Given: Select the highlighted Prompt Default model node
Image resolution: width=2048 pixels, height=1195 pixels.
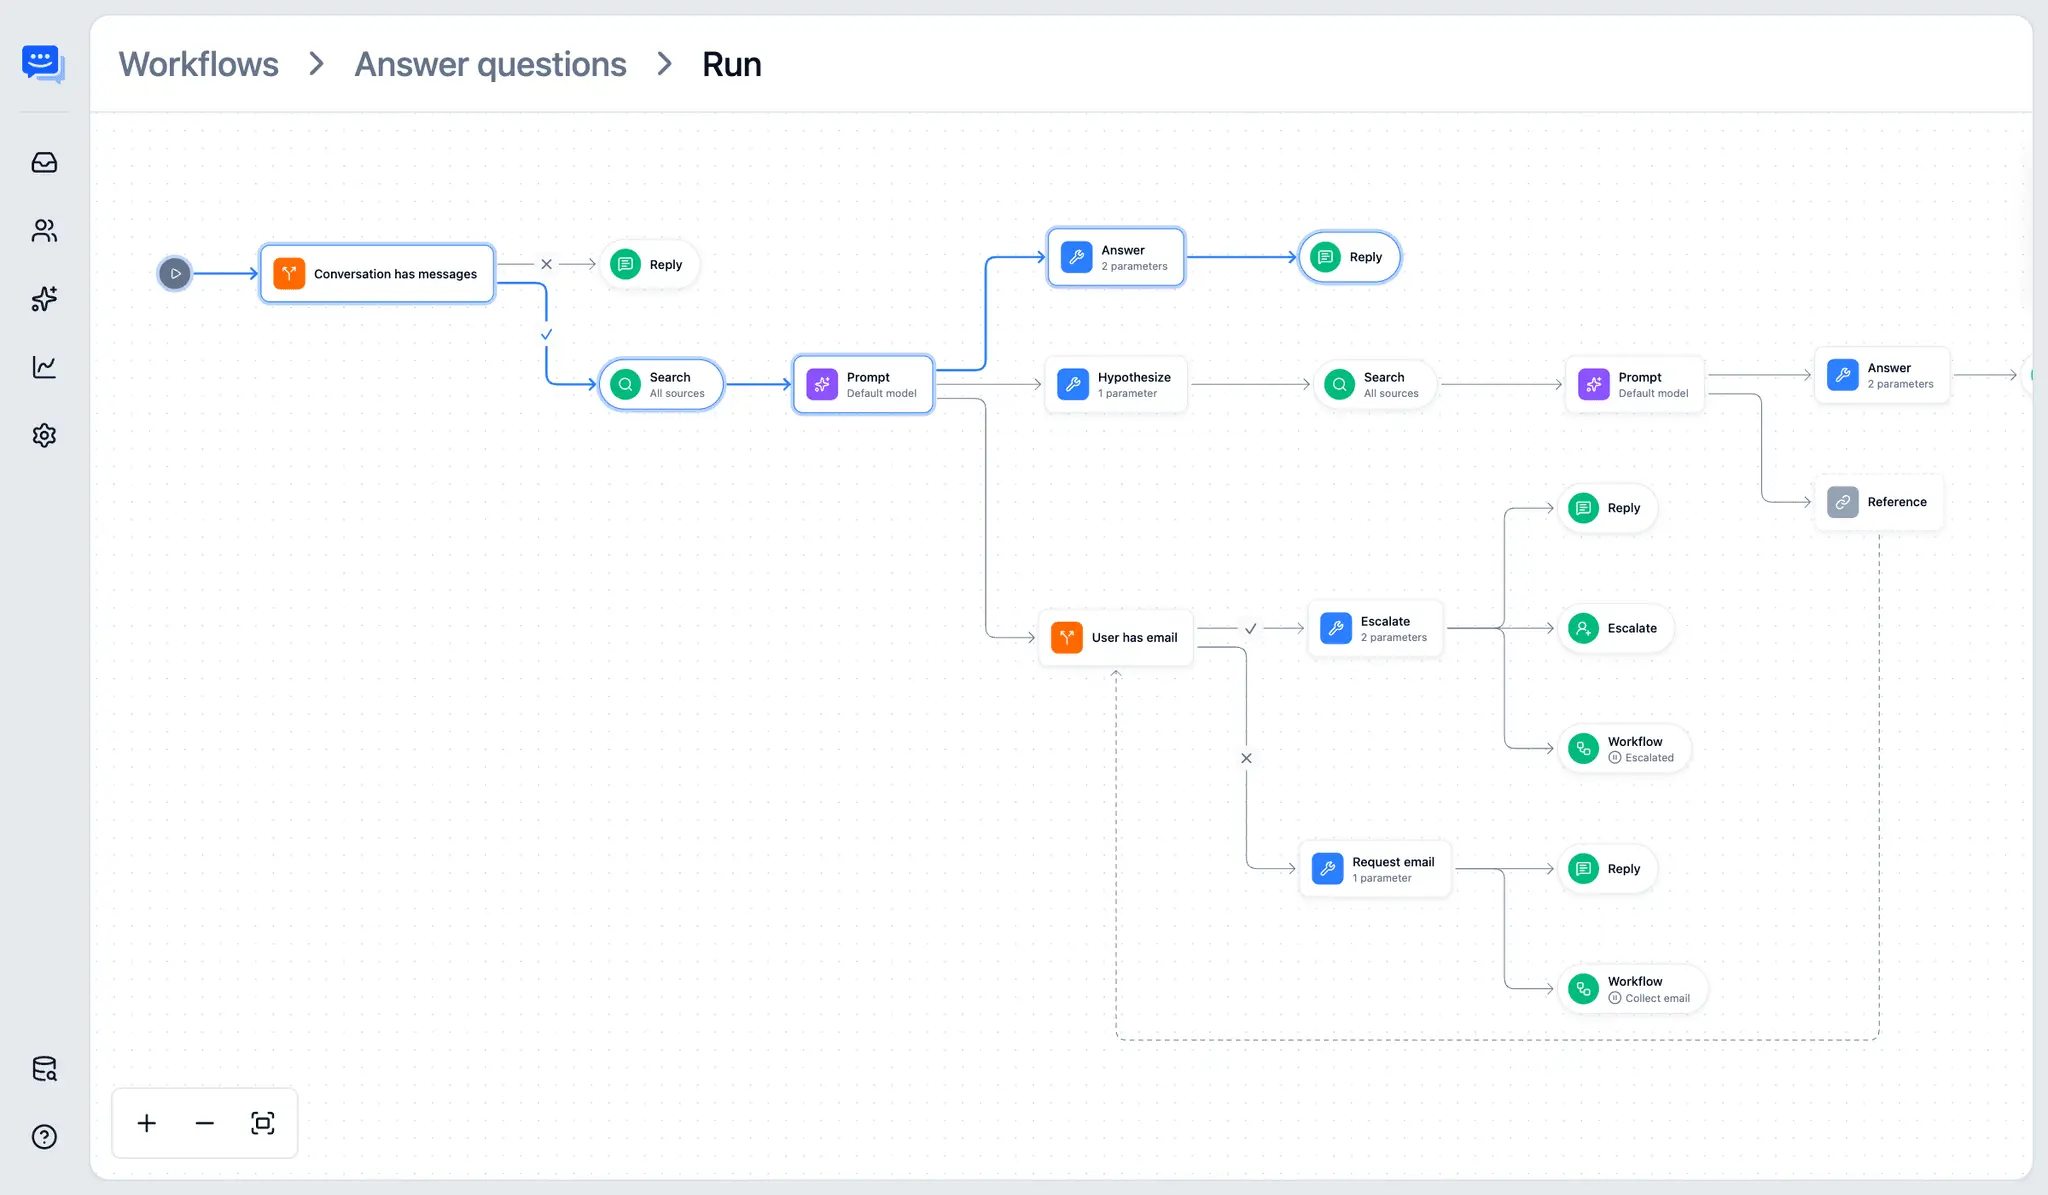Looking at the screenshot, I should [863, 384].
